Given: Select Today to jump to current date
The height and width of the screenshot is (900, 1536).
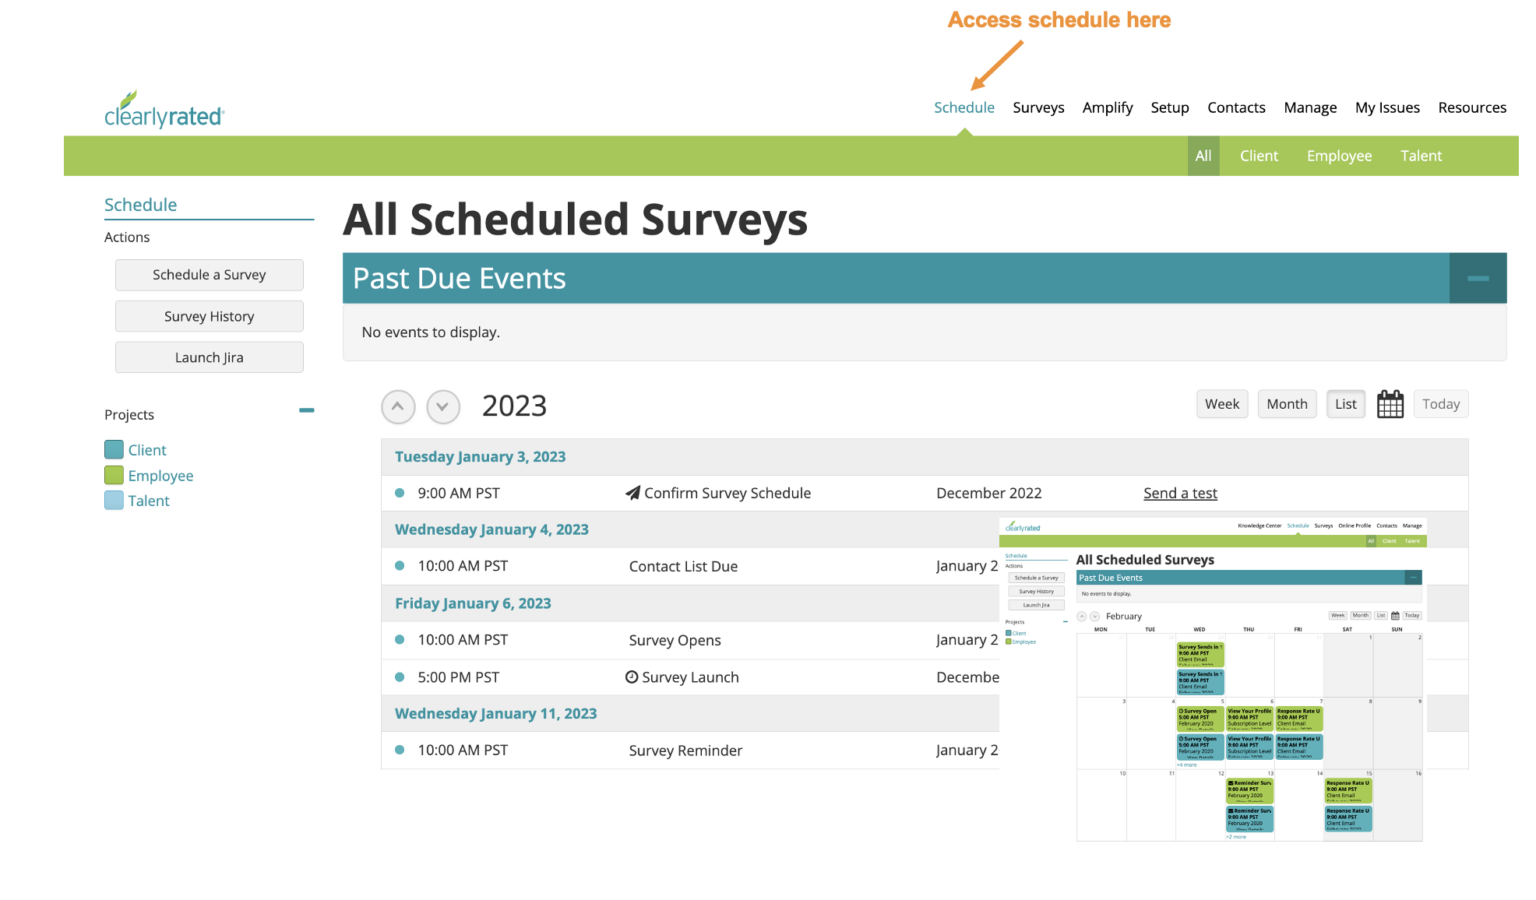Looking at the screenshot, I should pyautogui.click(x=1441, y=403).
